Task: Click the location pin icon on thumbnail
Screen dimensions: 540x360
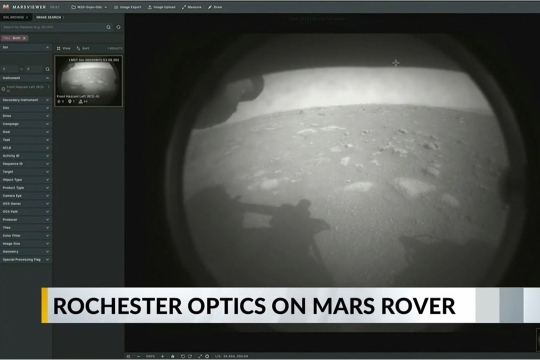Action: click(70, 102)
